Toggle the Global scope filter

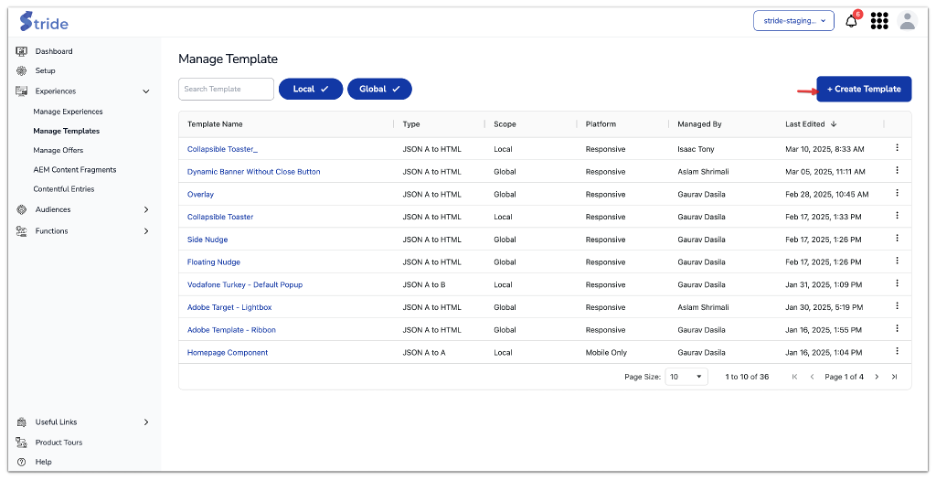point(380,89)
